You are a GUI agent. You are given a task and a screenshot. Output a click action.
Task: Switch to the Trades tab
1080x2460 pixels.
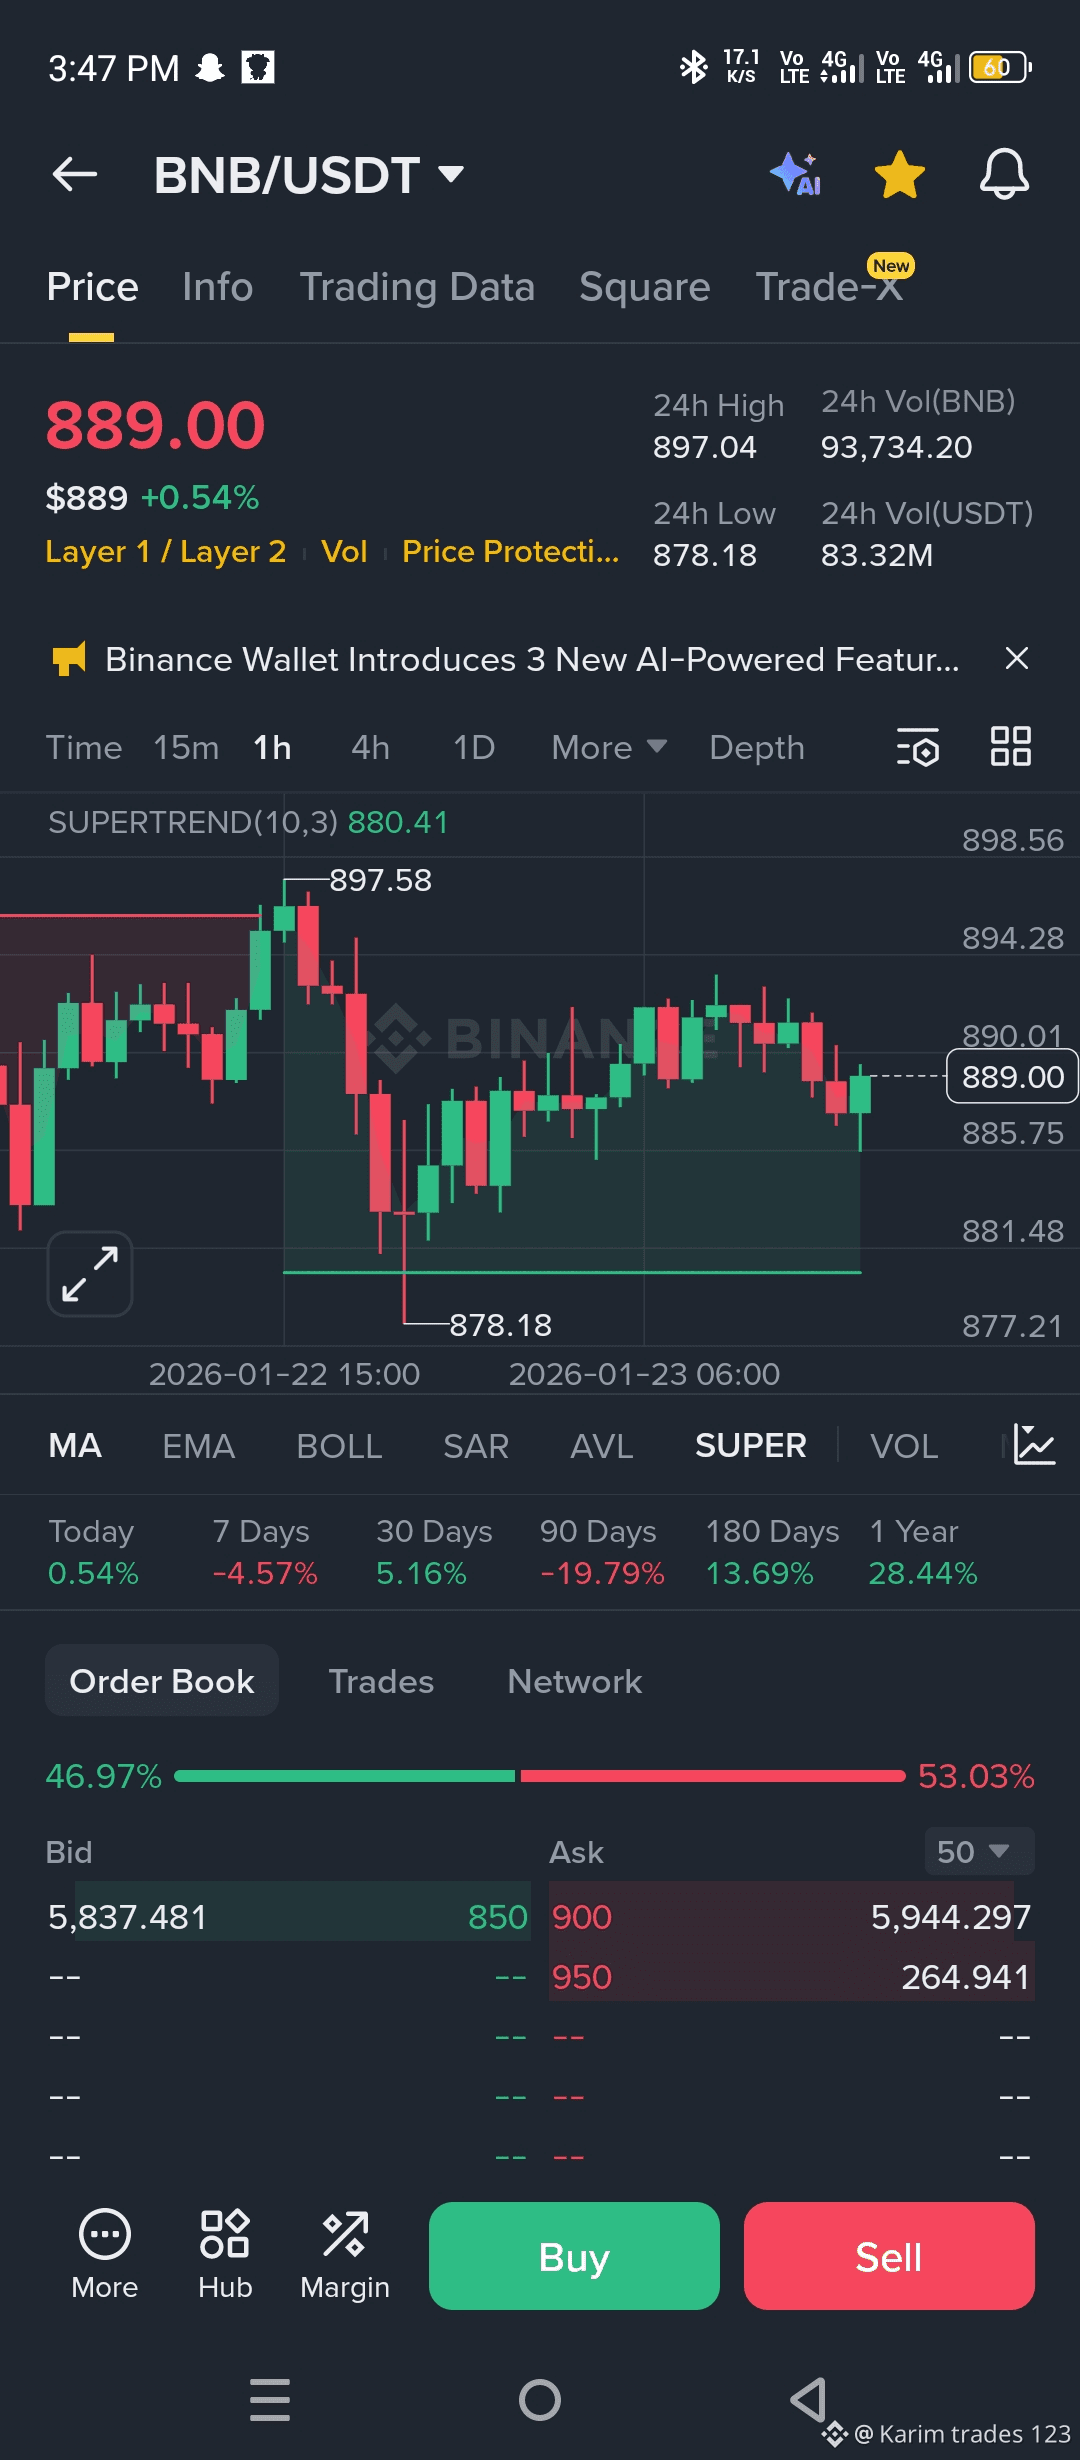point(381,1681)
